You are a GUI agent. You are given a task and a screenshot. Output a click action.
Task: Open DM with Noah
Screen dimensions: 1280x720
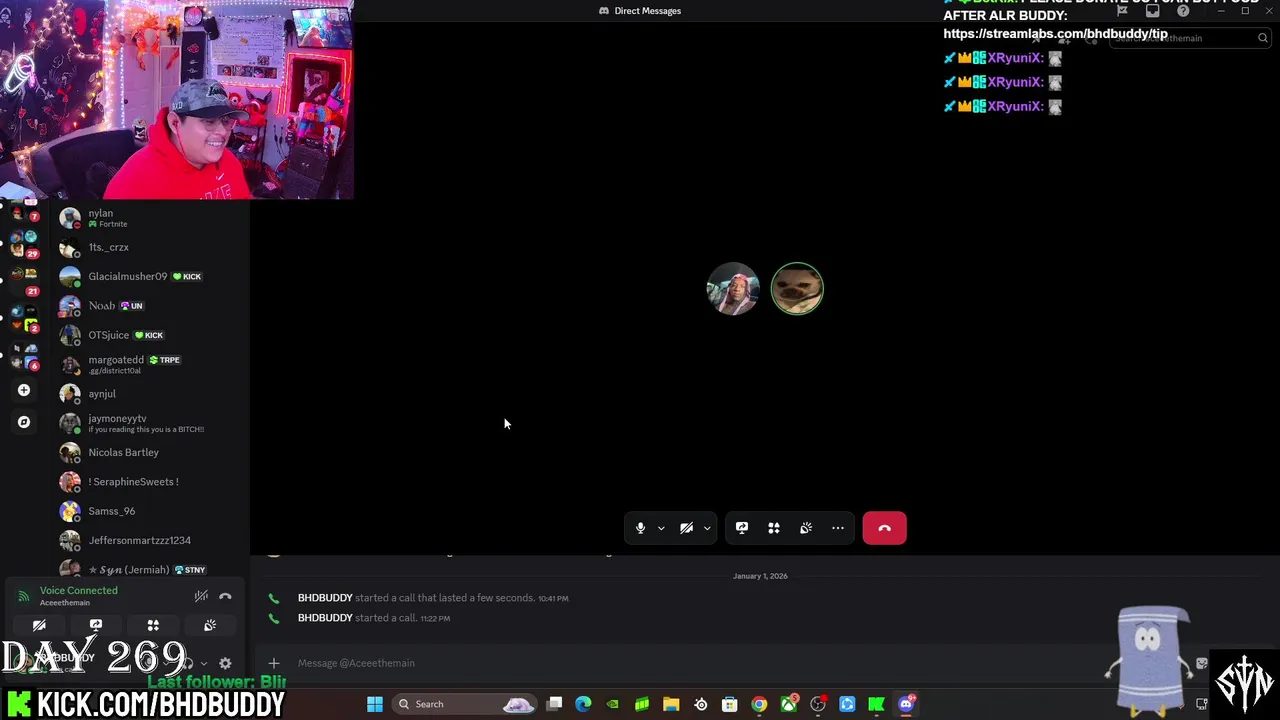coord(150,305)
